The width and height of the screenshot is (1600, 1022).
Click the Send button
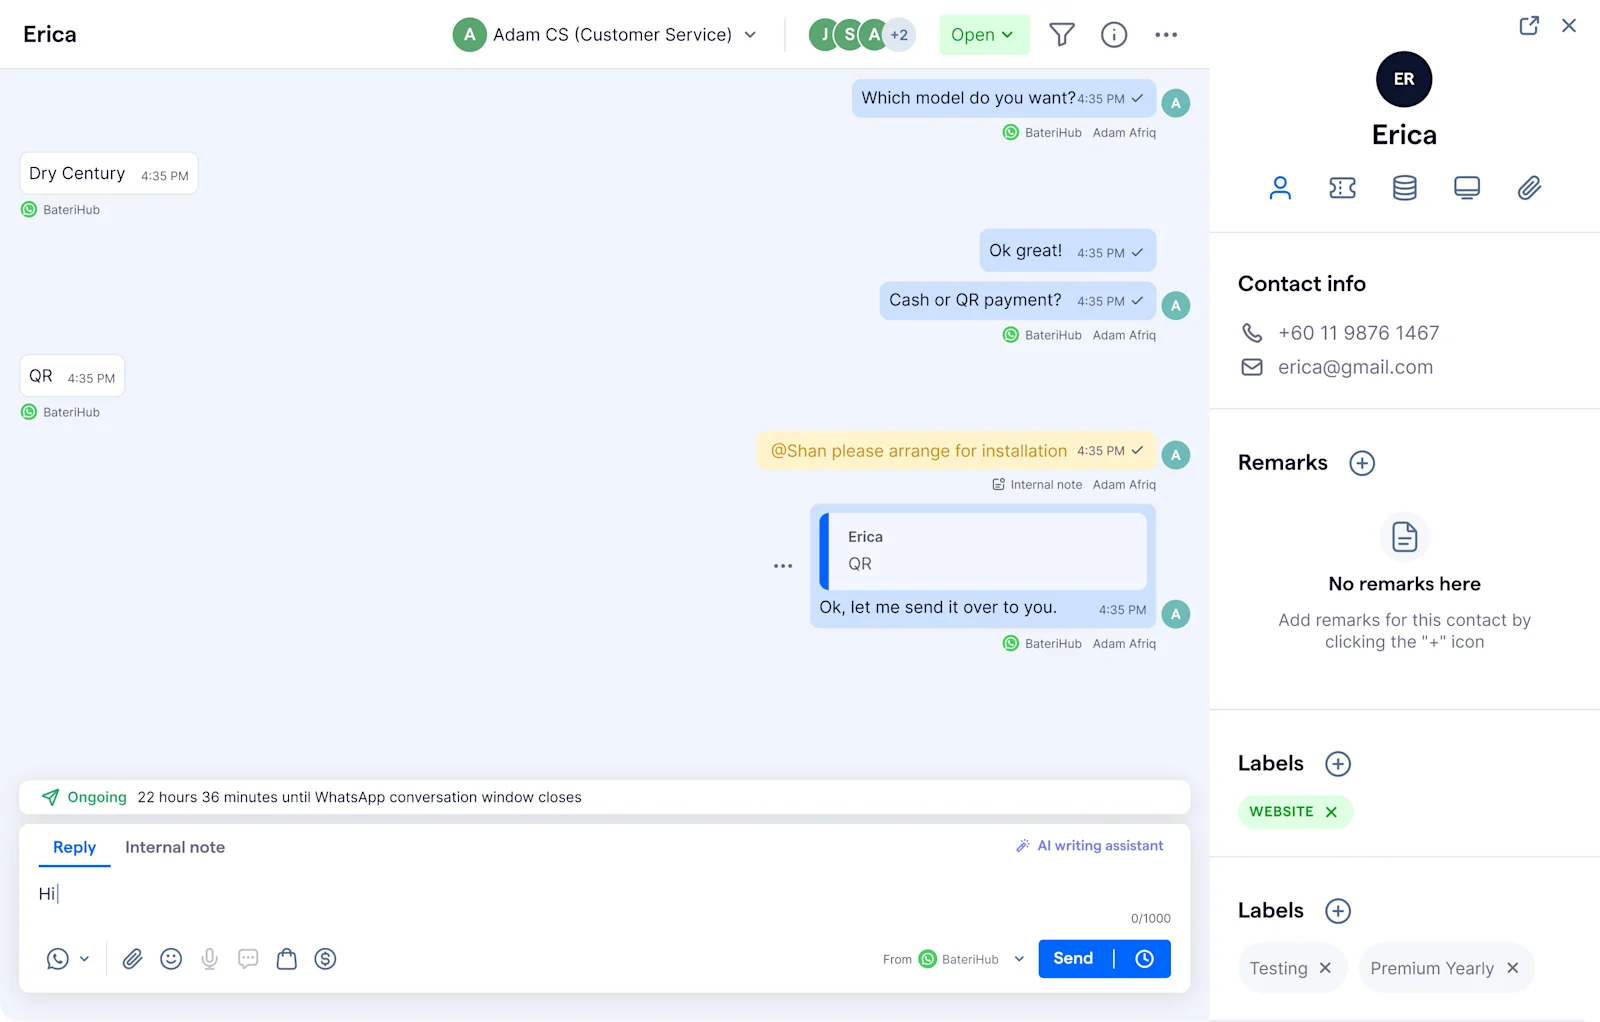tap(1071, 958)
